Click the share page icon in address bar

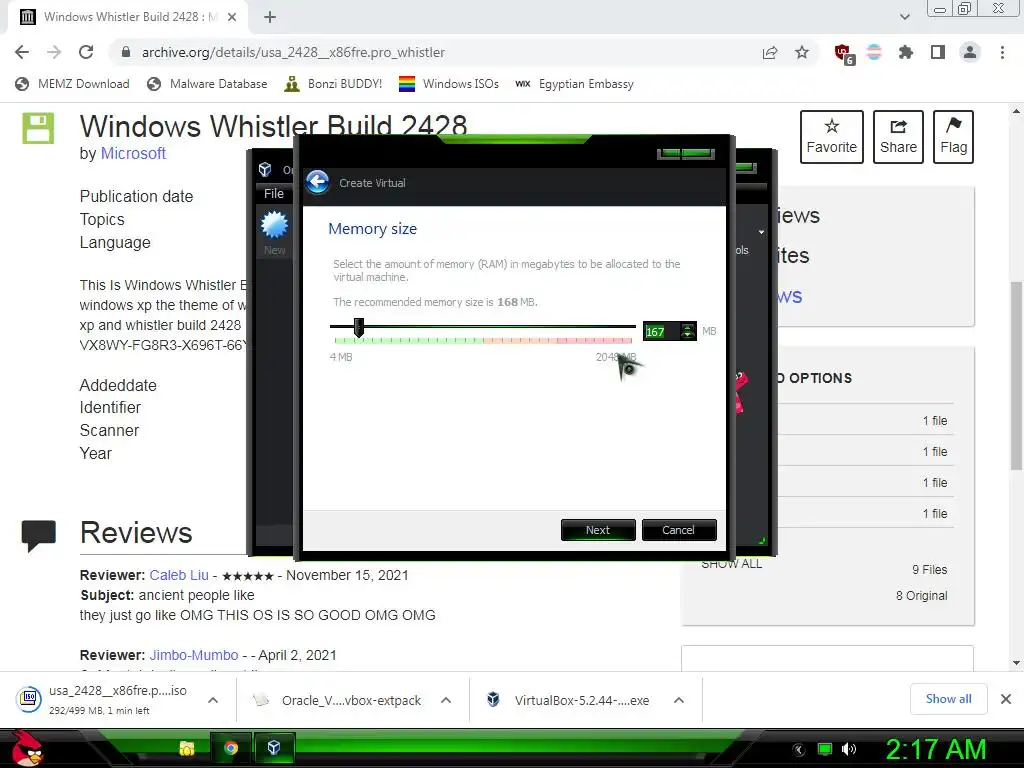tap(770, 53)
